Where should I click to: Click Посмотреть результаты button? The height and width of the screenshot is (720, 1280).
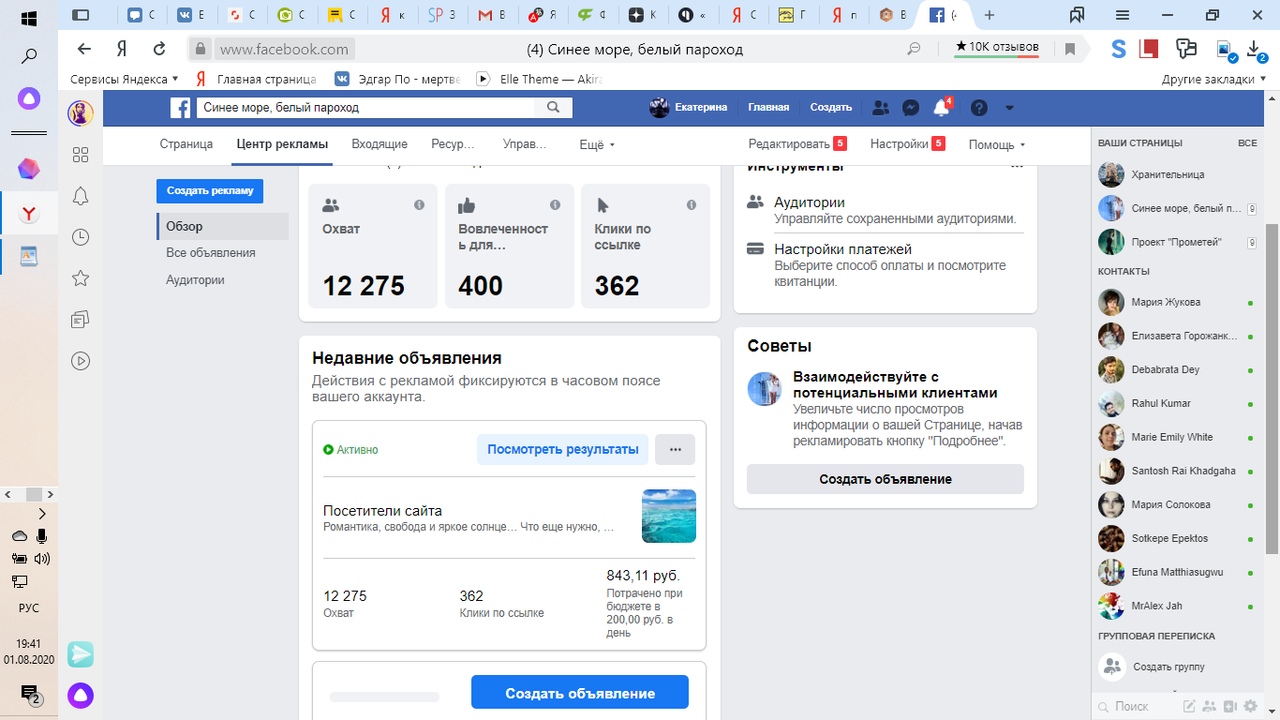[563, 450]
